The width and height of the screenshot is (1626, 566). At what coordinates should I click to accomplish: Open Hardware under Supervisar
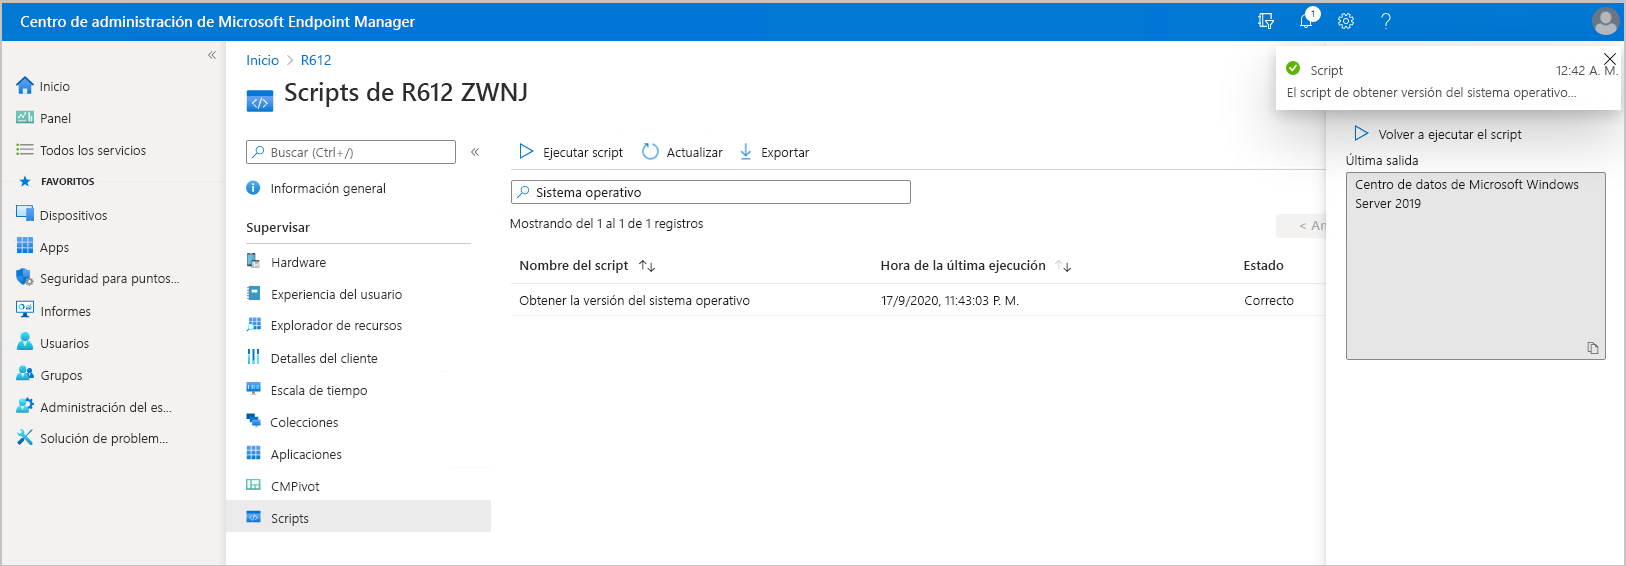pos(286,262)
